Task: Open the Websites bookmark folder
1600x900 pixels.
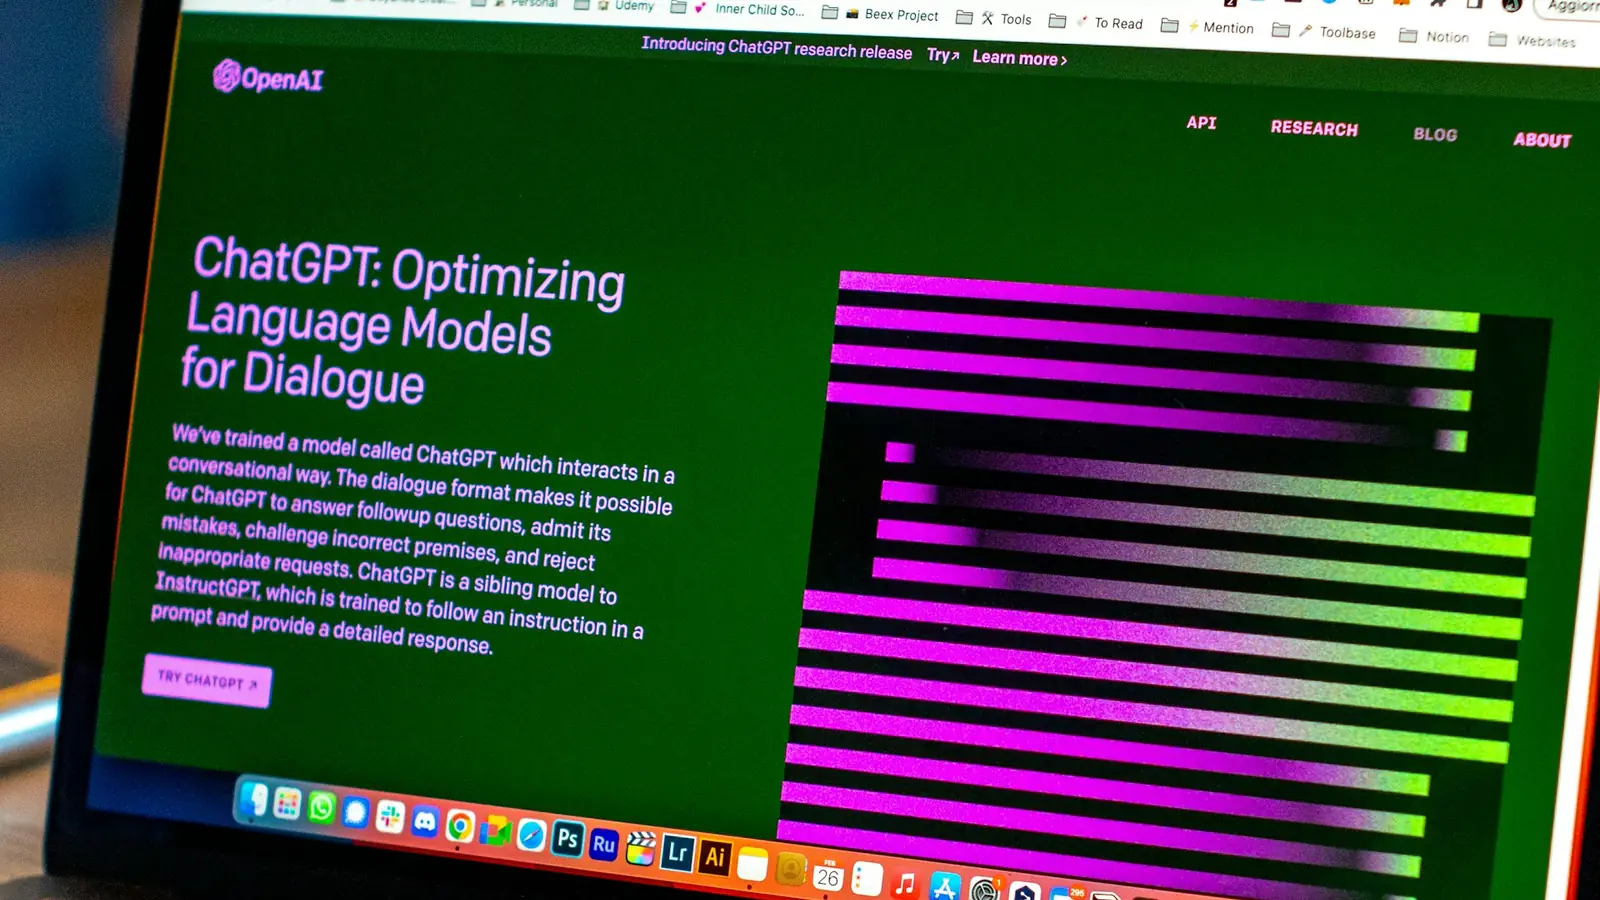Action: (x=1532, y=40)
